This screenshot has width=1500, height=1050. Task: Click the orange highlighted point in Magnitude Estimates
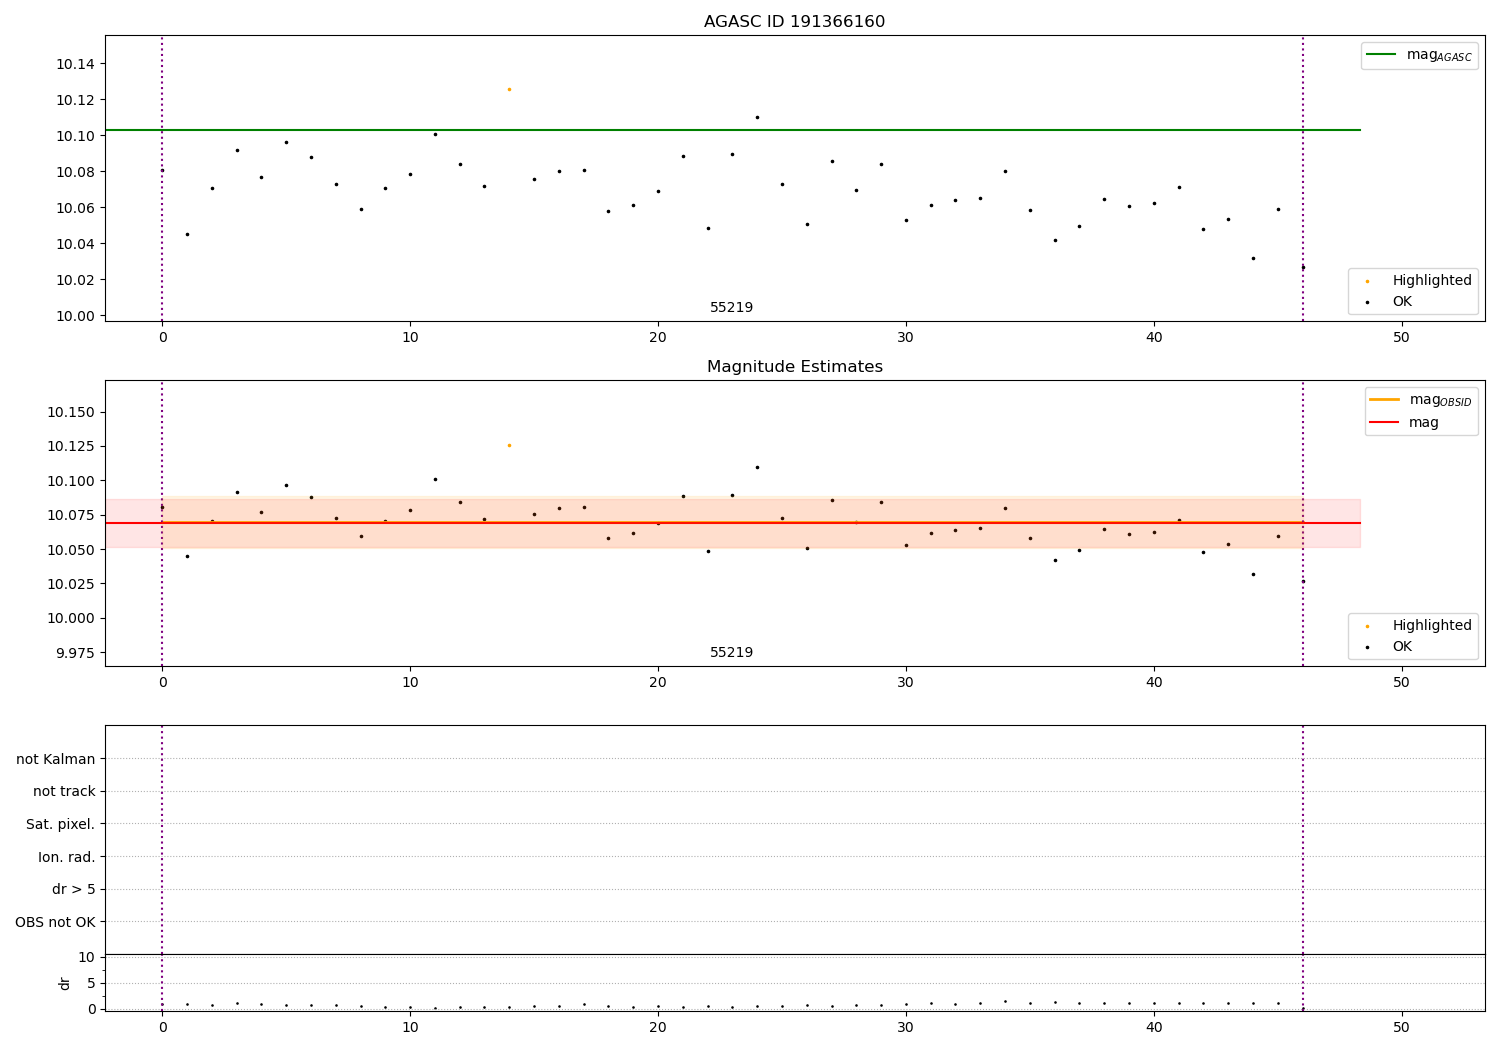tap(509, 445)
